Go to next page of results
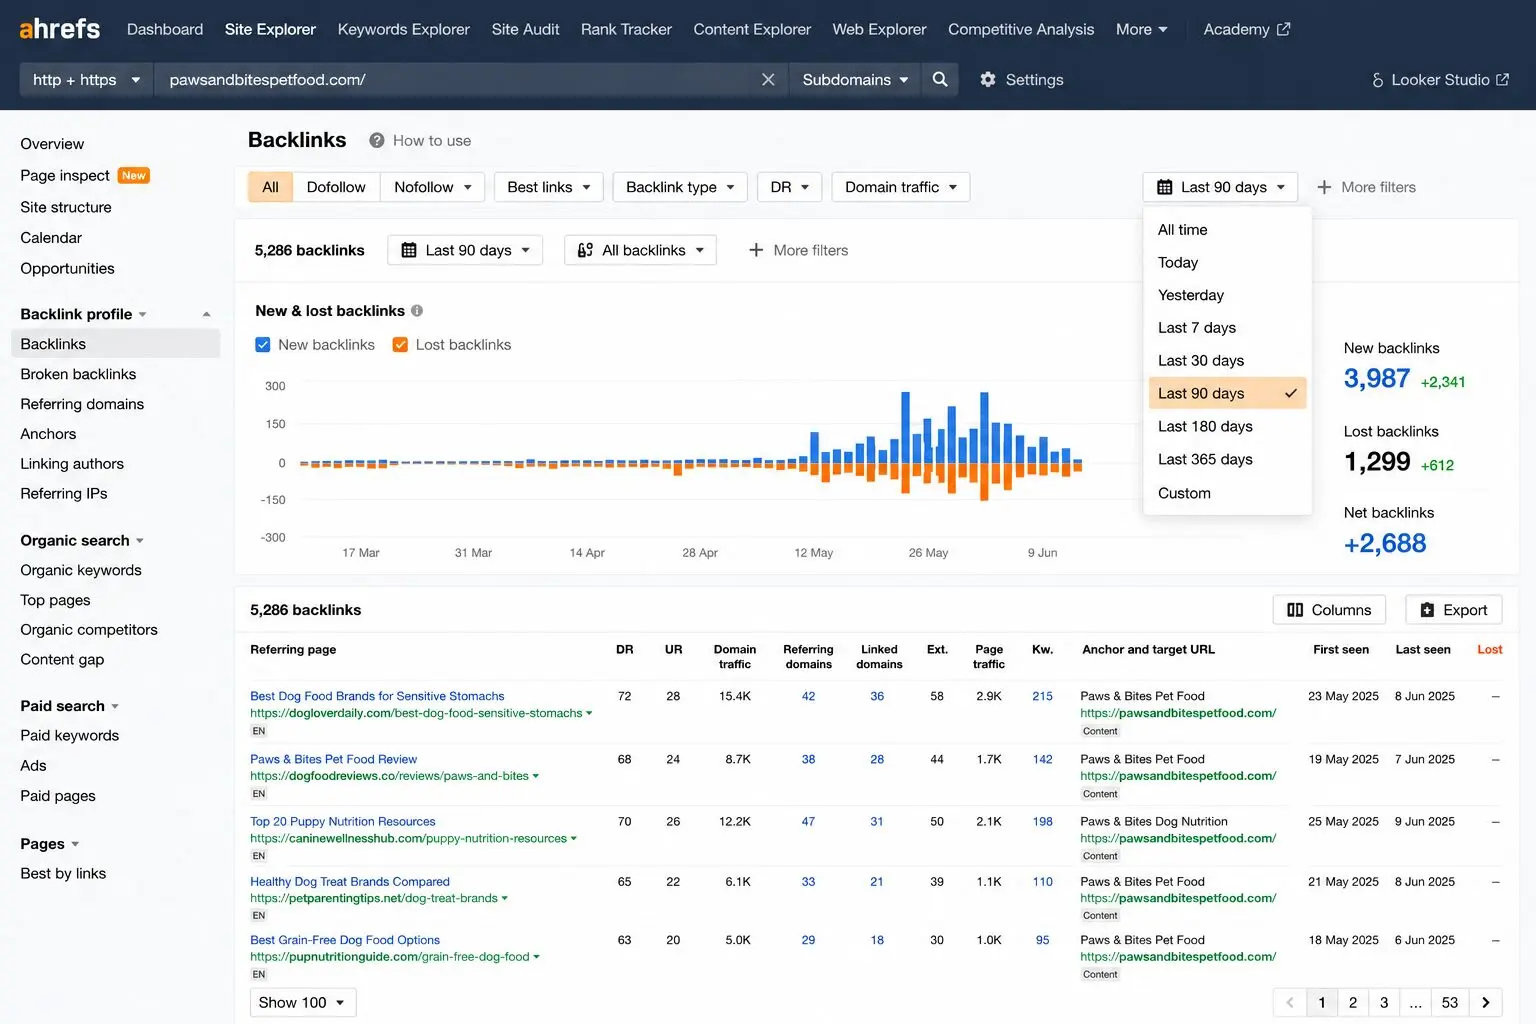The height and width of the screenshot is (1024, 1536). pos(1486,1003)
